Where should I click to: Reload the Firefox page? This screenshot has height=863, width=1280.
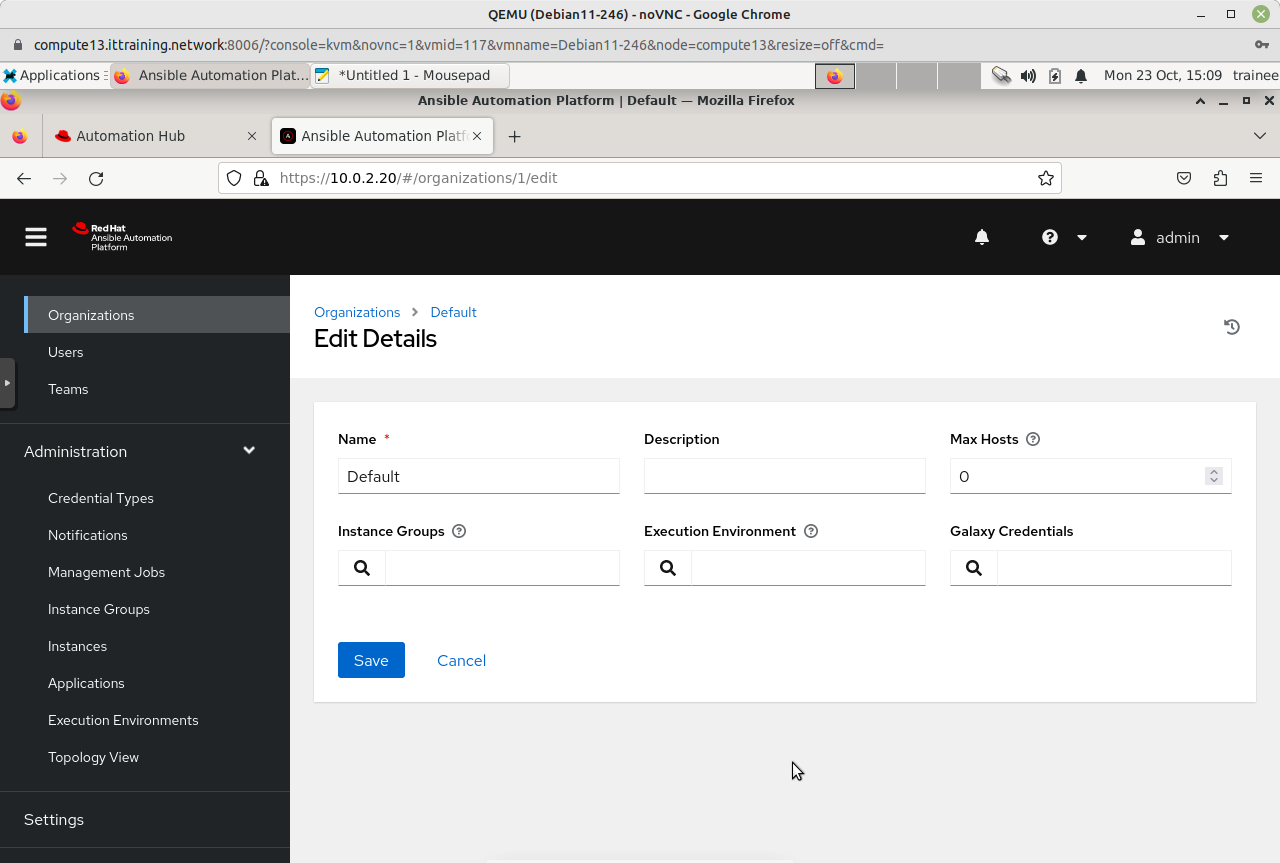(96, 178)
